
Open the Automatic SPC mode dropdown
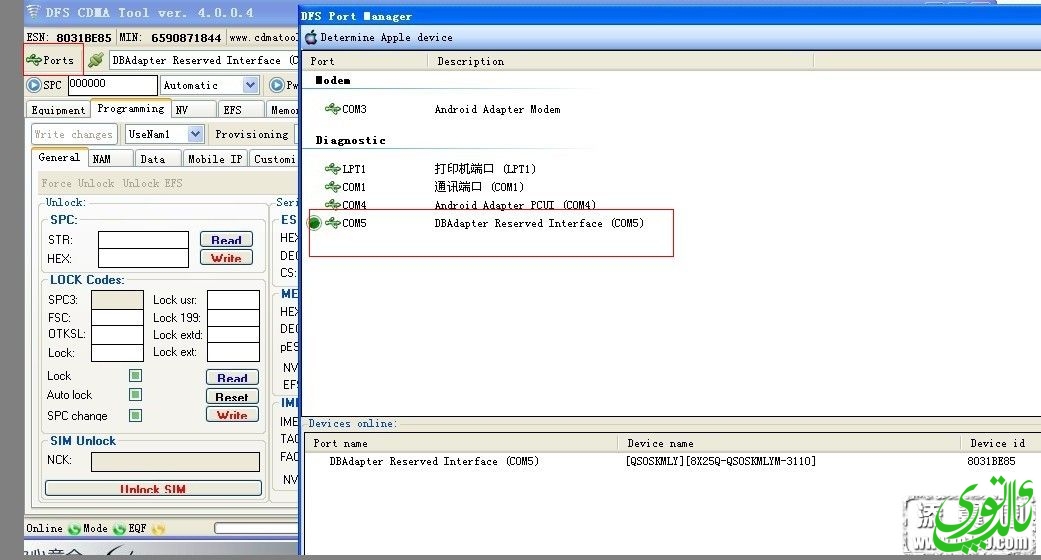[x=250, y=85]
